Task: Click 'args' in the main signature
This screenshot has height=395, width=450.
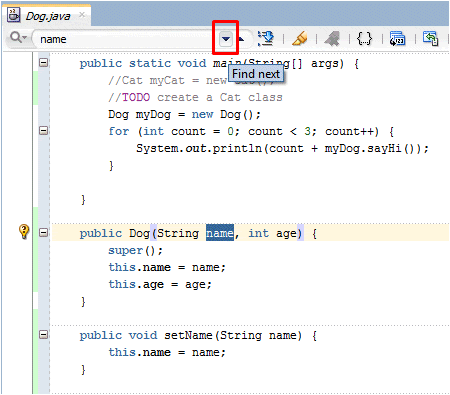Action: coord(325,63)
